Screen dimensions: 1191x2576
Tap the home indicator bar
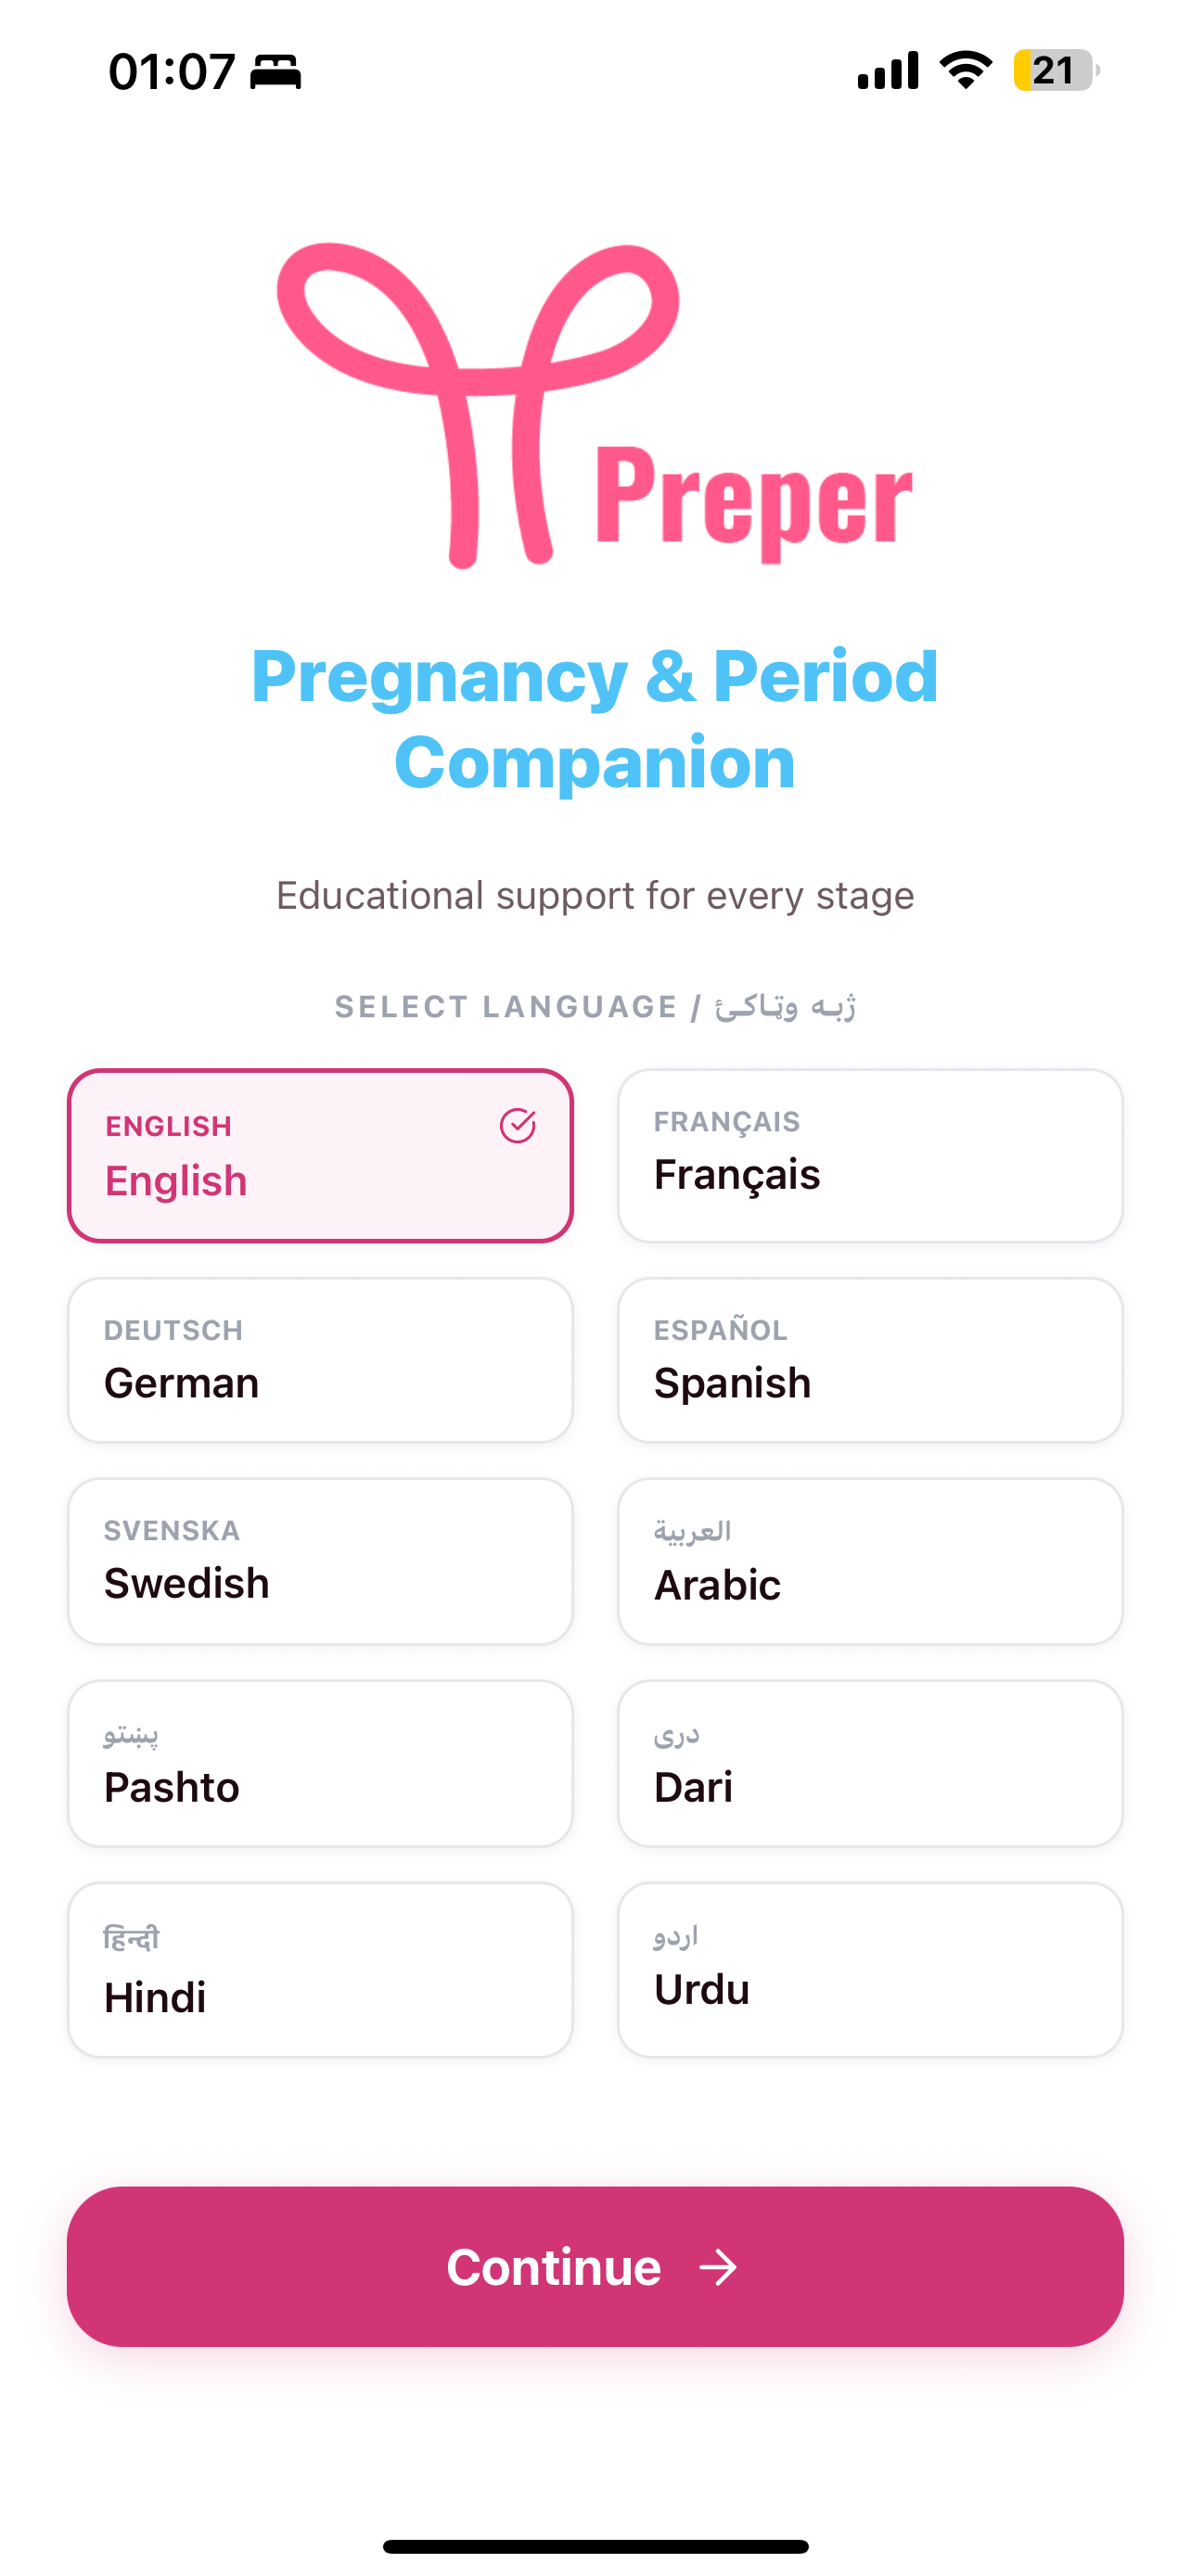tap(595, 2546)
